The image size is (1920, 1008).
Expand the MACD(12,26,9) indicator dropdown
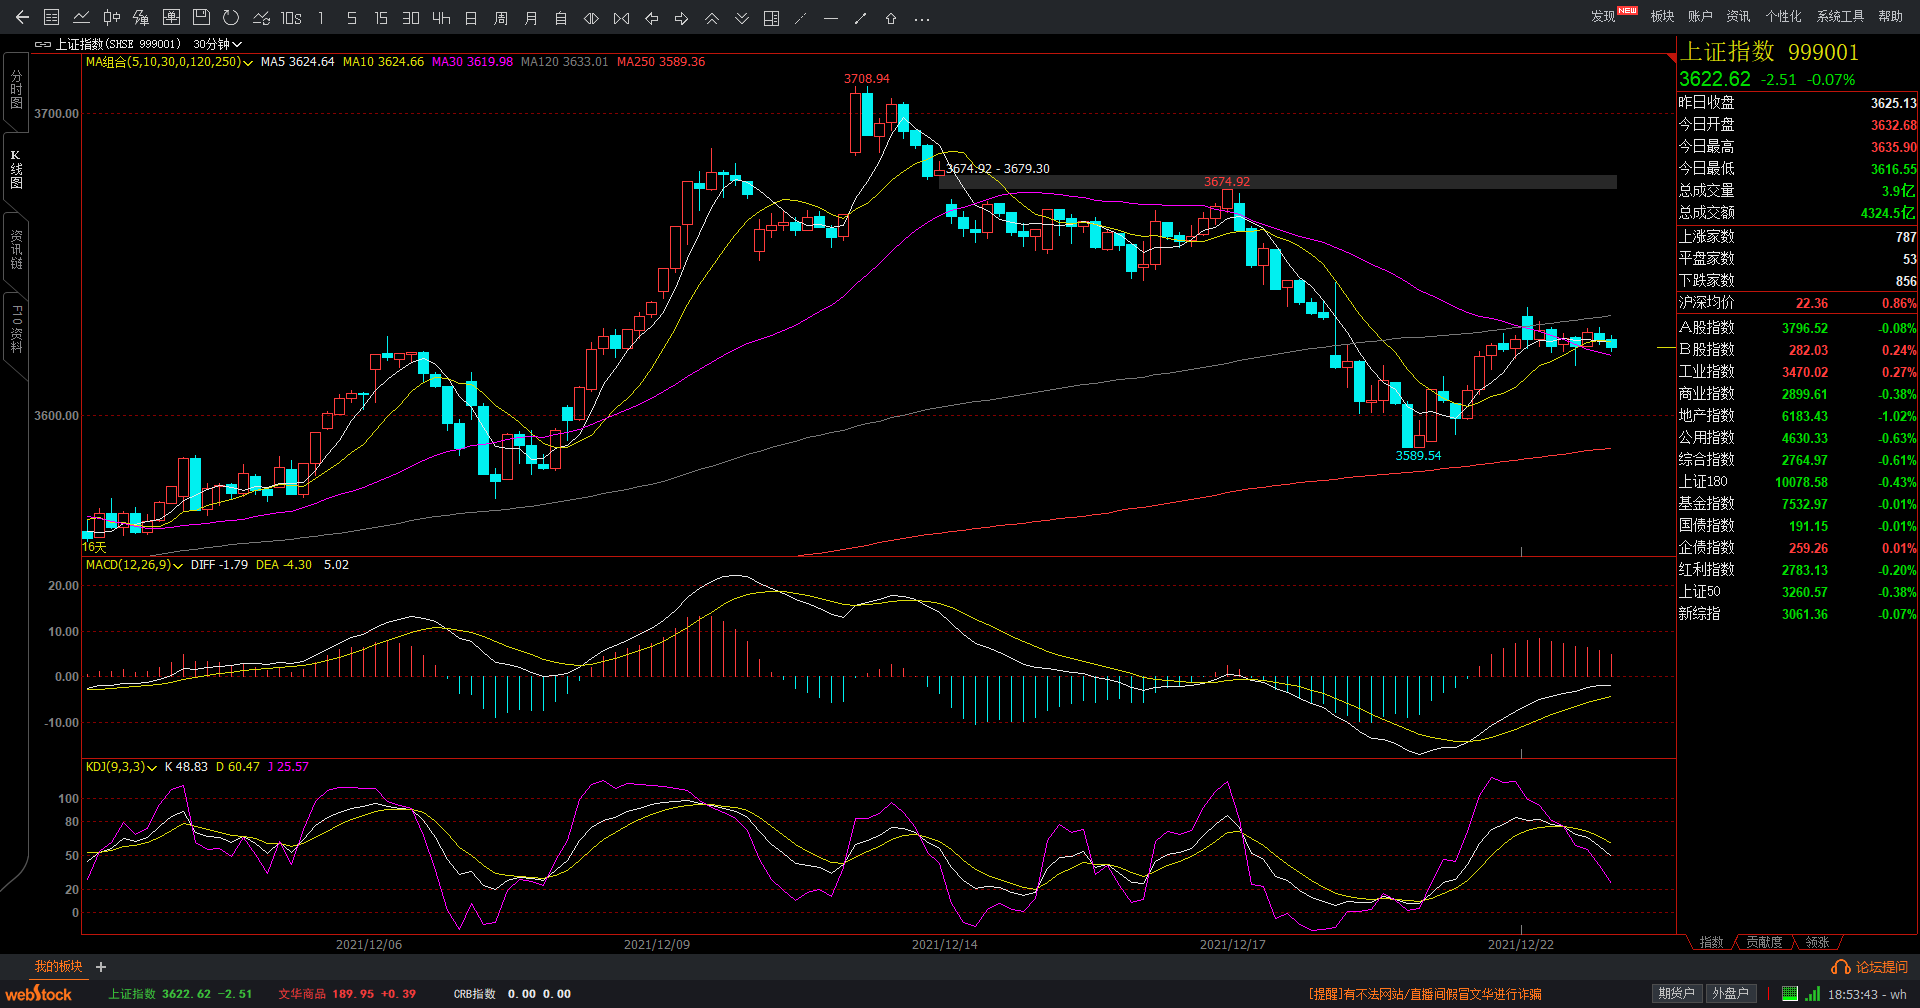coord(134,565)
